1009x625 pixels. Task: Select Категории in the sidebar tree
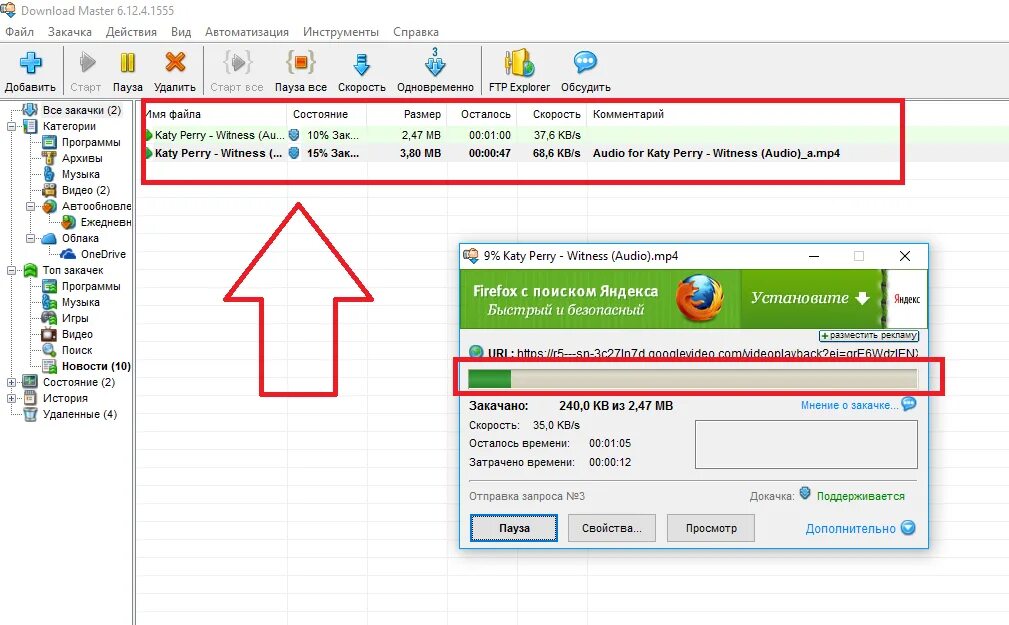69,126
